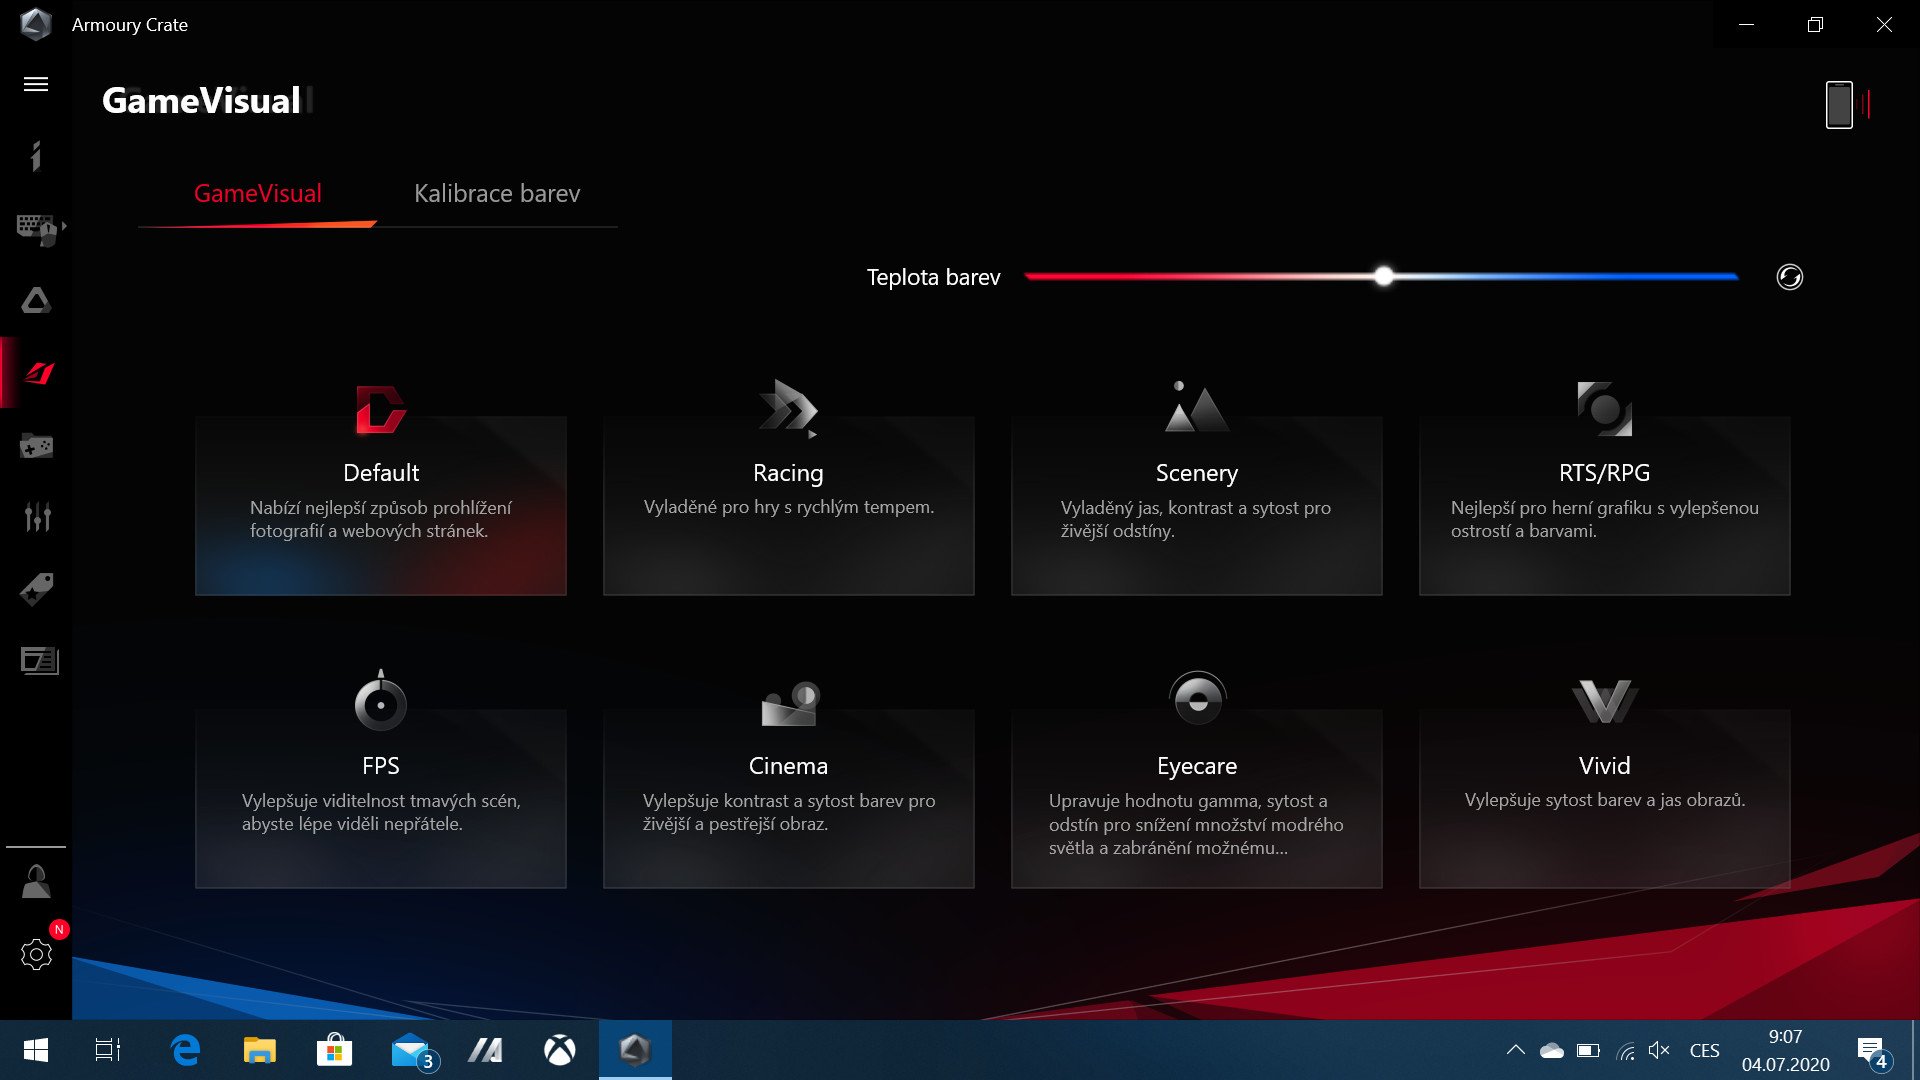The height and width of the screenshot is (1080, 1920).
Task: Click the Armoury Crate logo in title bar
Action: point(36,24)
